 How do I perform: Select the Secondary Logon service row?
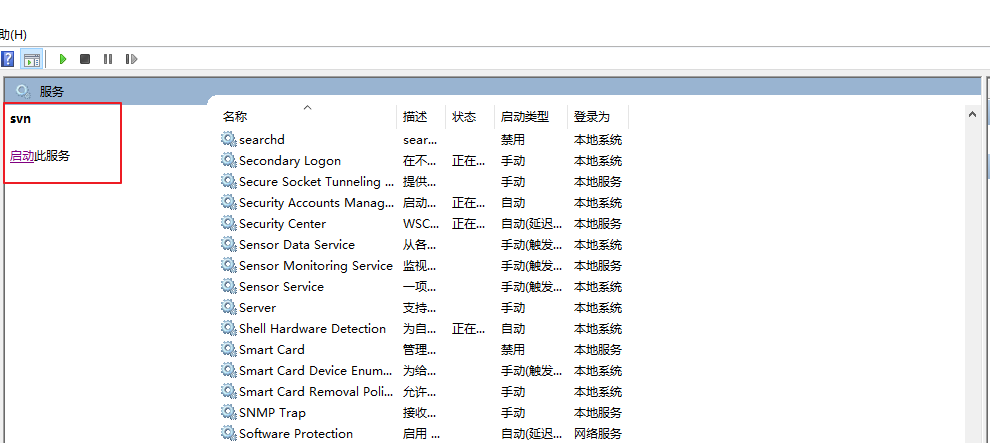pyautogui.click(x=289, y=160)
